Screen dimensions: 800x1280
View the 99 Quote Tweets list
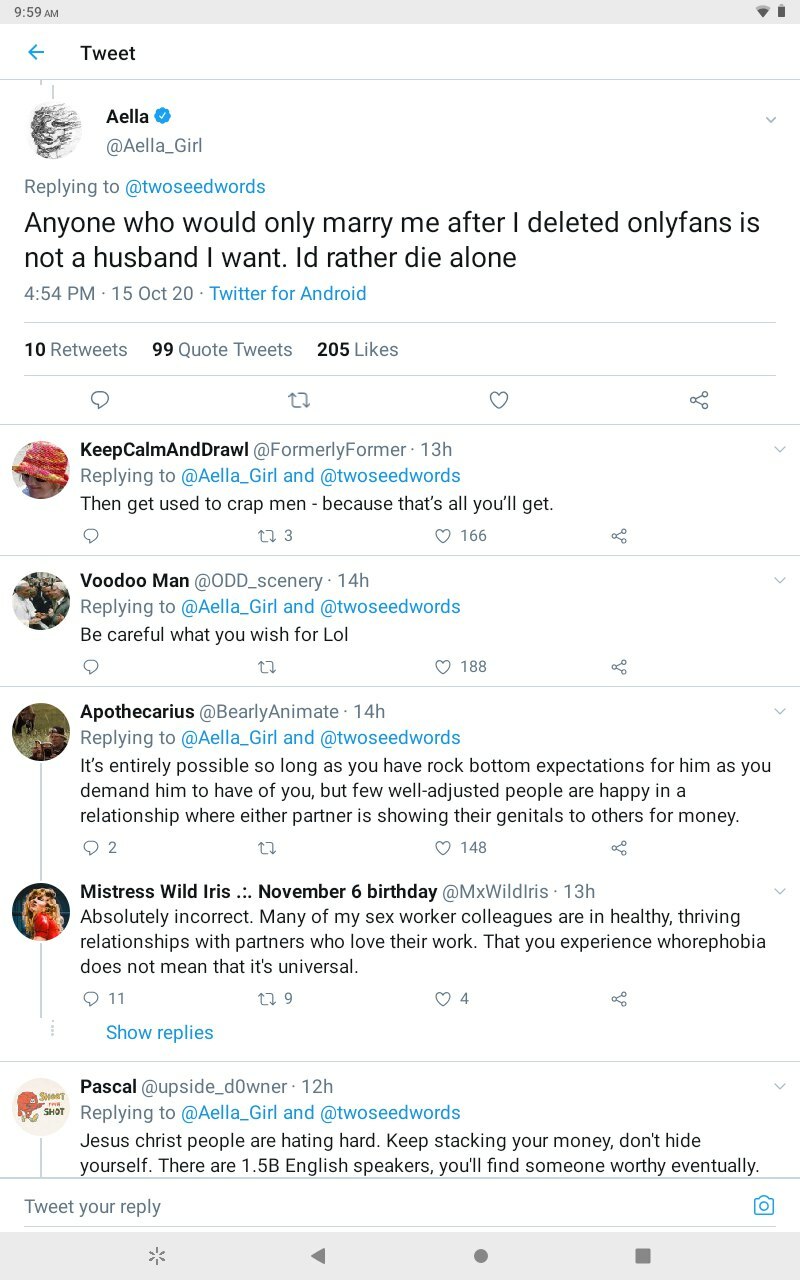[x=222, y=350]
